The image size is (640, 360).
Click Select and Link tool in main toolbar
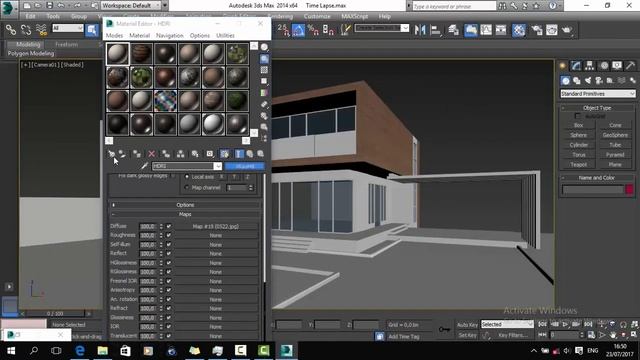coord(11,30)
